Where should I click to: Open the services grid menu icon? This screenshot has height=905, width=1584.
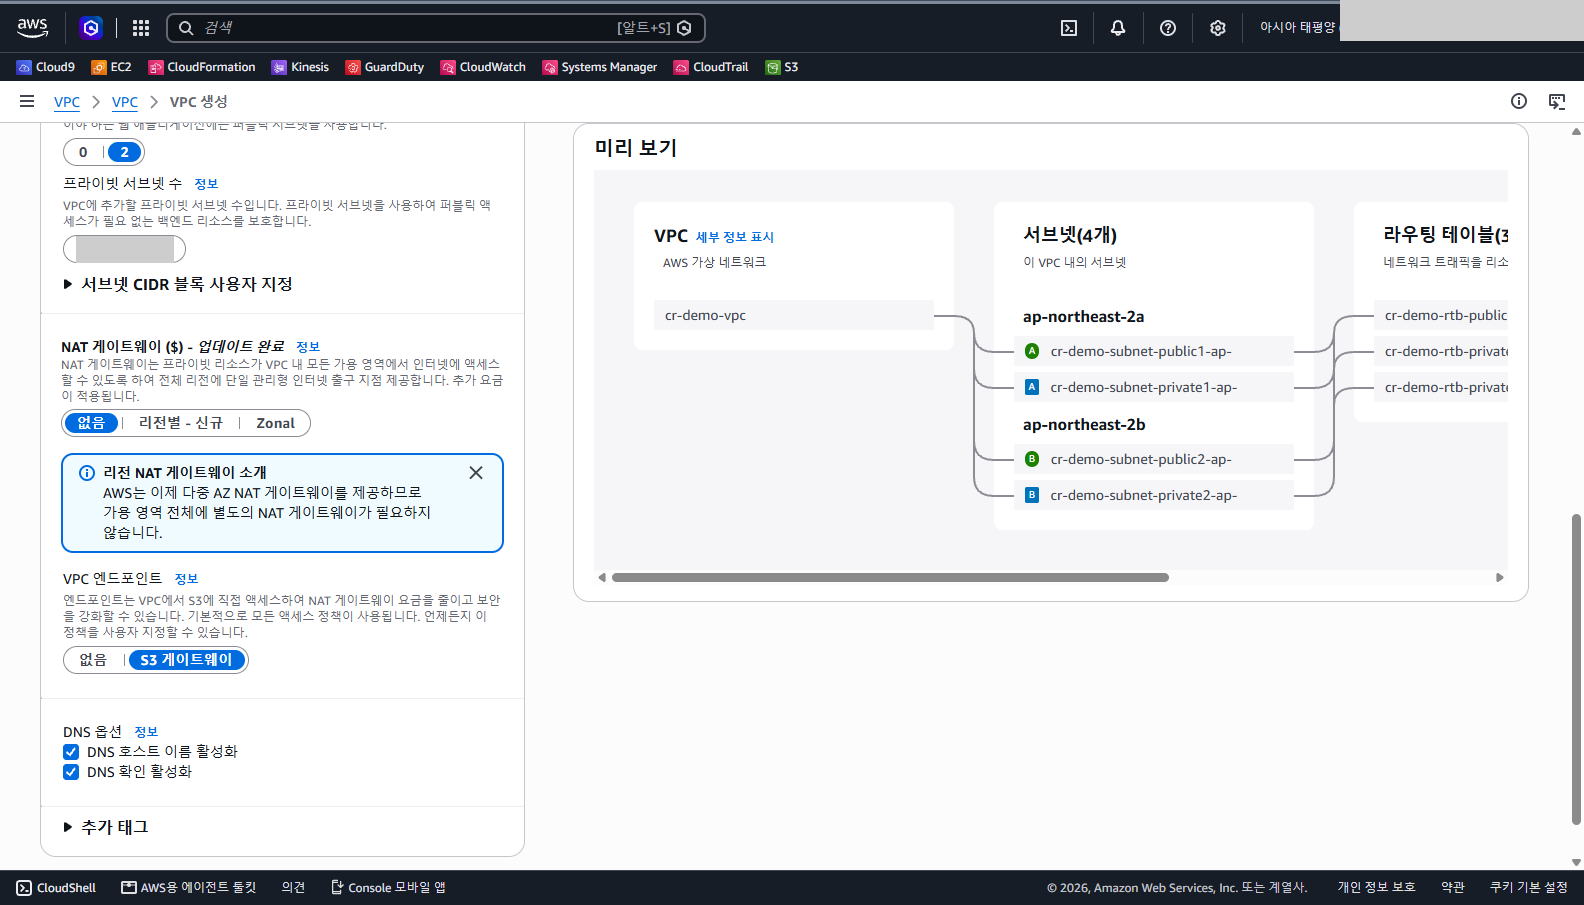coord(141,28)
